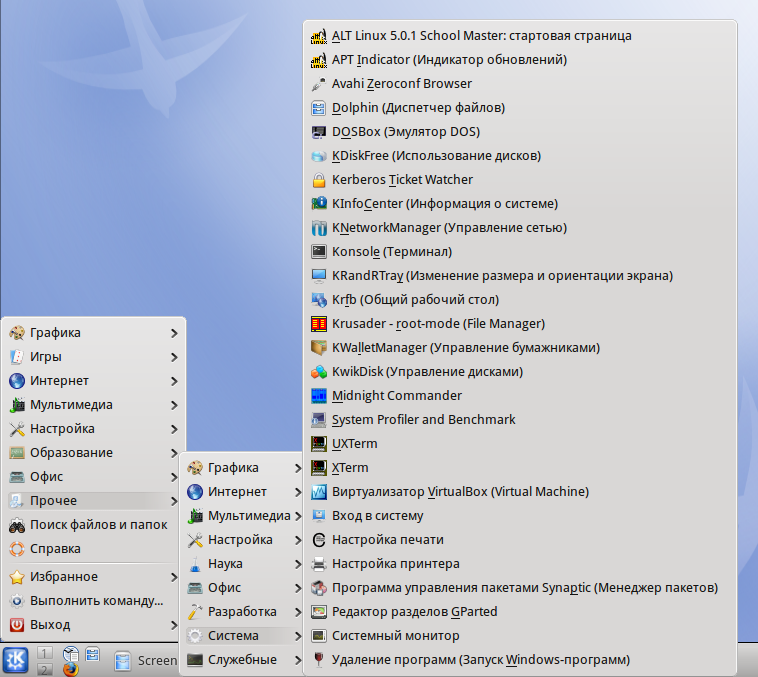Expand the Интернет arrow in the main menu
This screenshot has width=758, height=677.
174,382
